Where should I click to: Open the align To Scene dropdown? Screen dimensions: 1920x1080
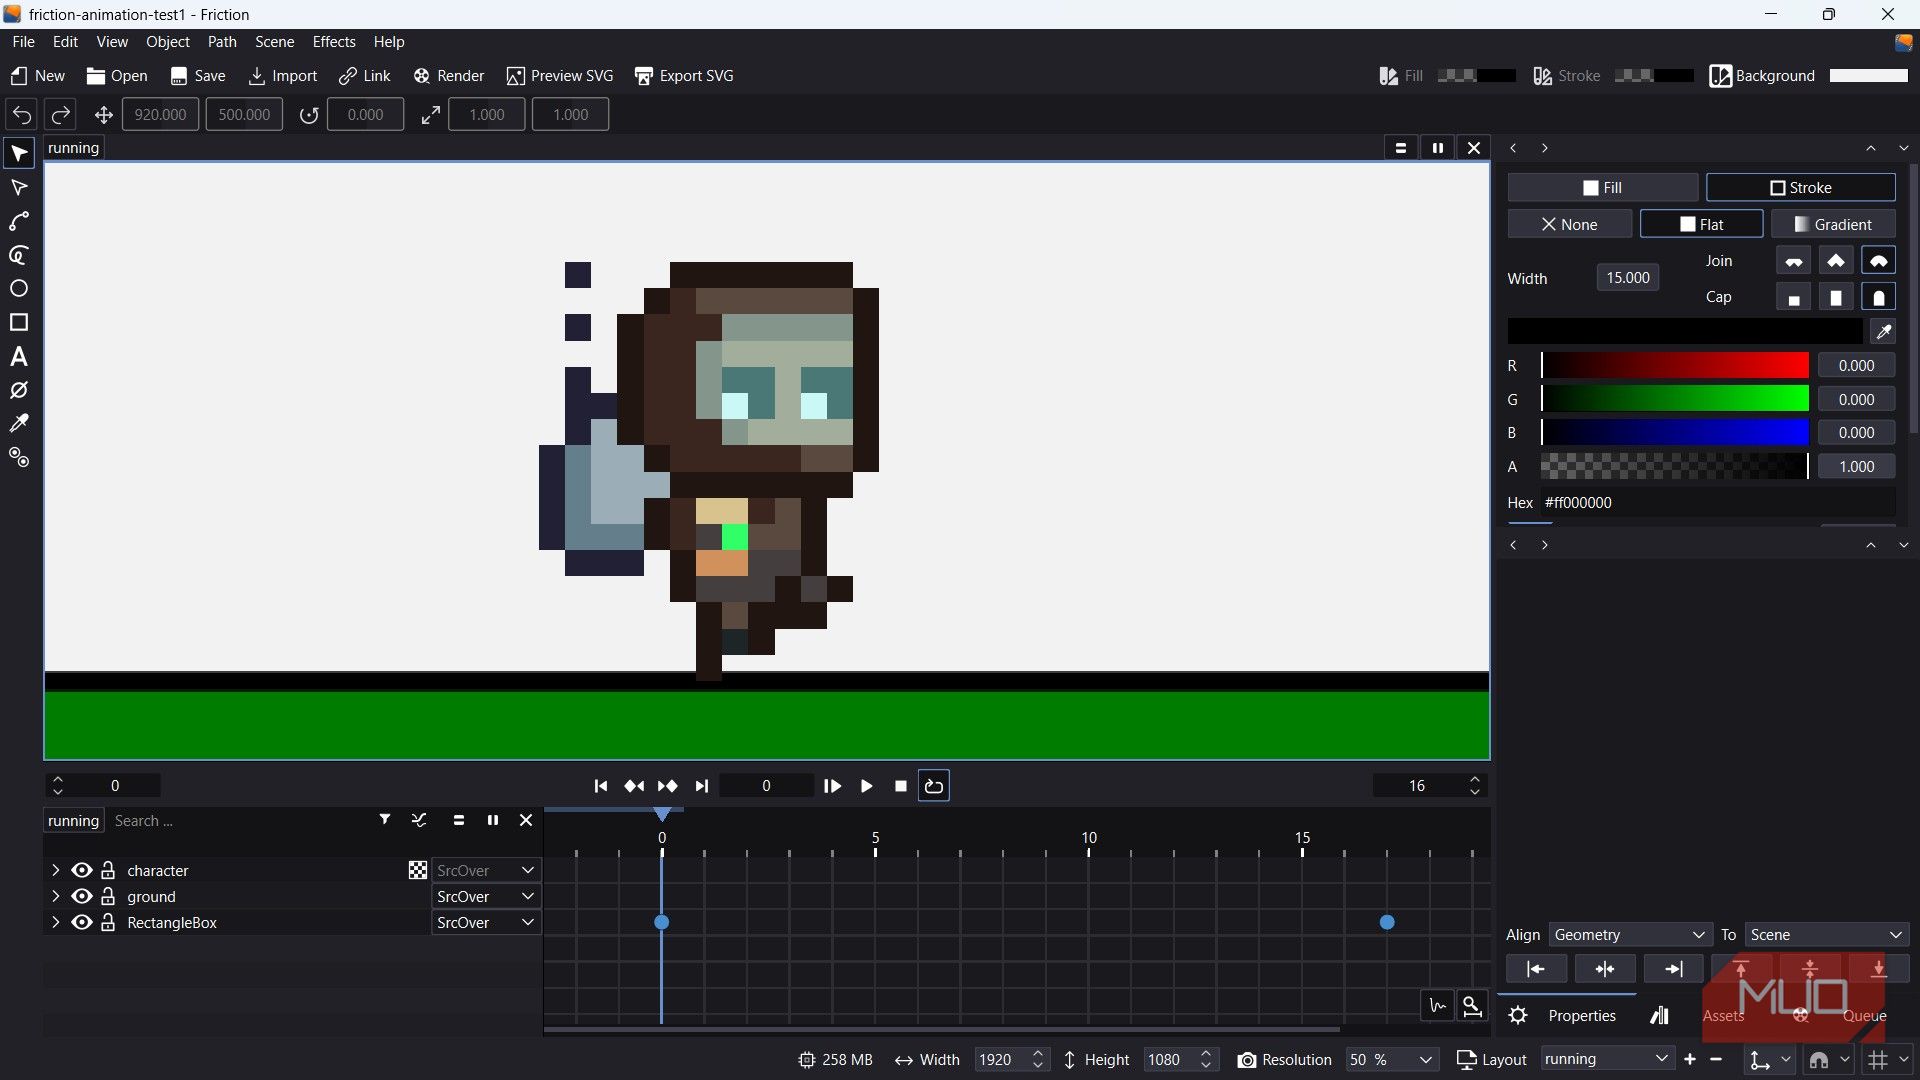tap(1826, 935)
